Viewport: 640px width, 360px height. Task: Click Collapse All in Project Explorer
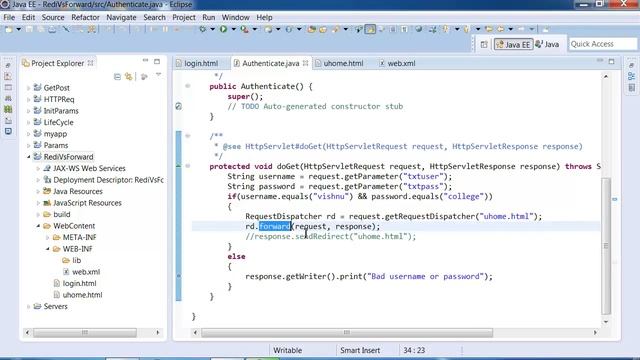[x=117, y=77]
